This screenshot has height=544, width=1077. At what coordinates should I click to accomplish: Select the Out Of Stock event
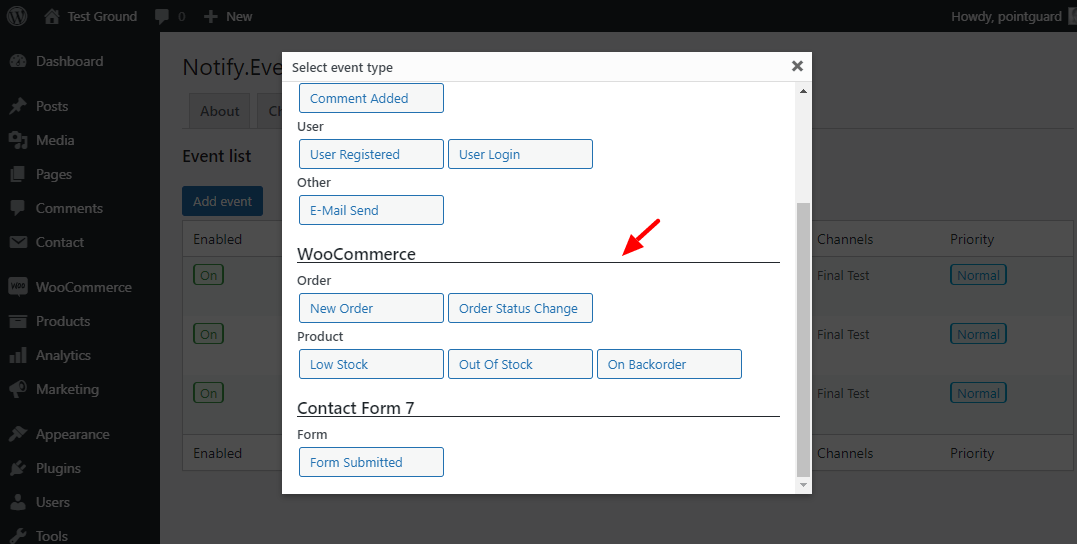coord(521,364)
